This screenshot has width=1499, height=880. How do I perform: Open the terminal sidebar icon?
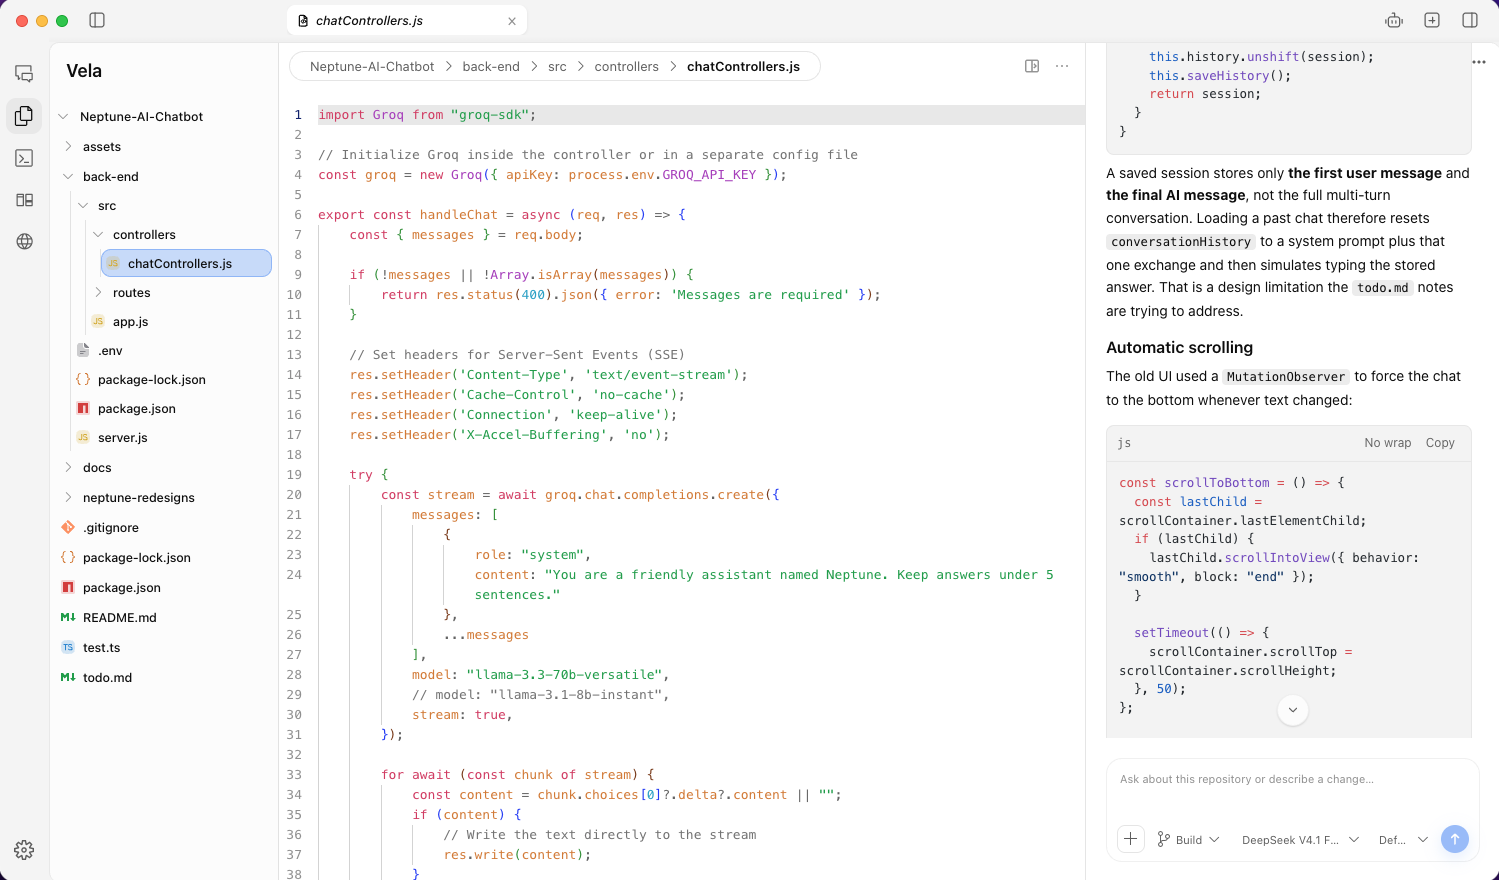[25, 158]
